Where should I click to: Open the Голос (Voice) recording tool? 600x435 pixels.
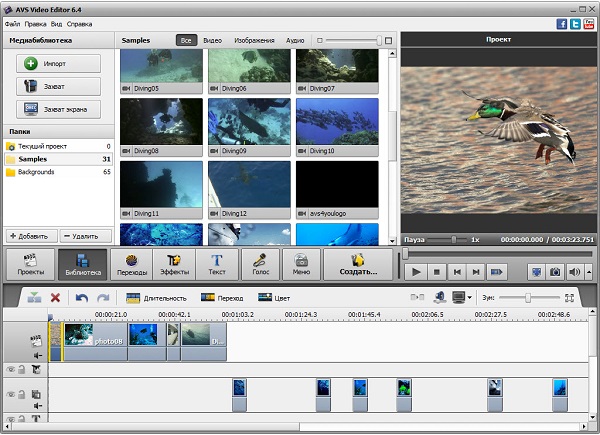pos(260,263)
